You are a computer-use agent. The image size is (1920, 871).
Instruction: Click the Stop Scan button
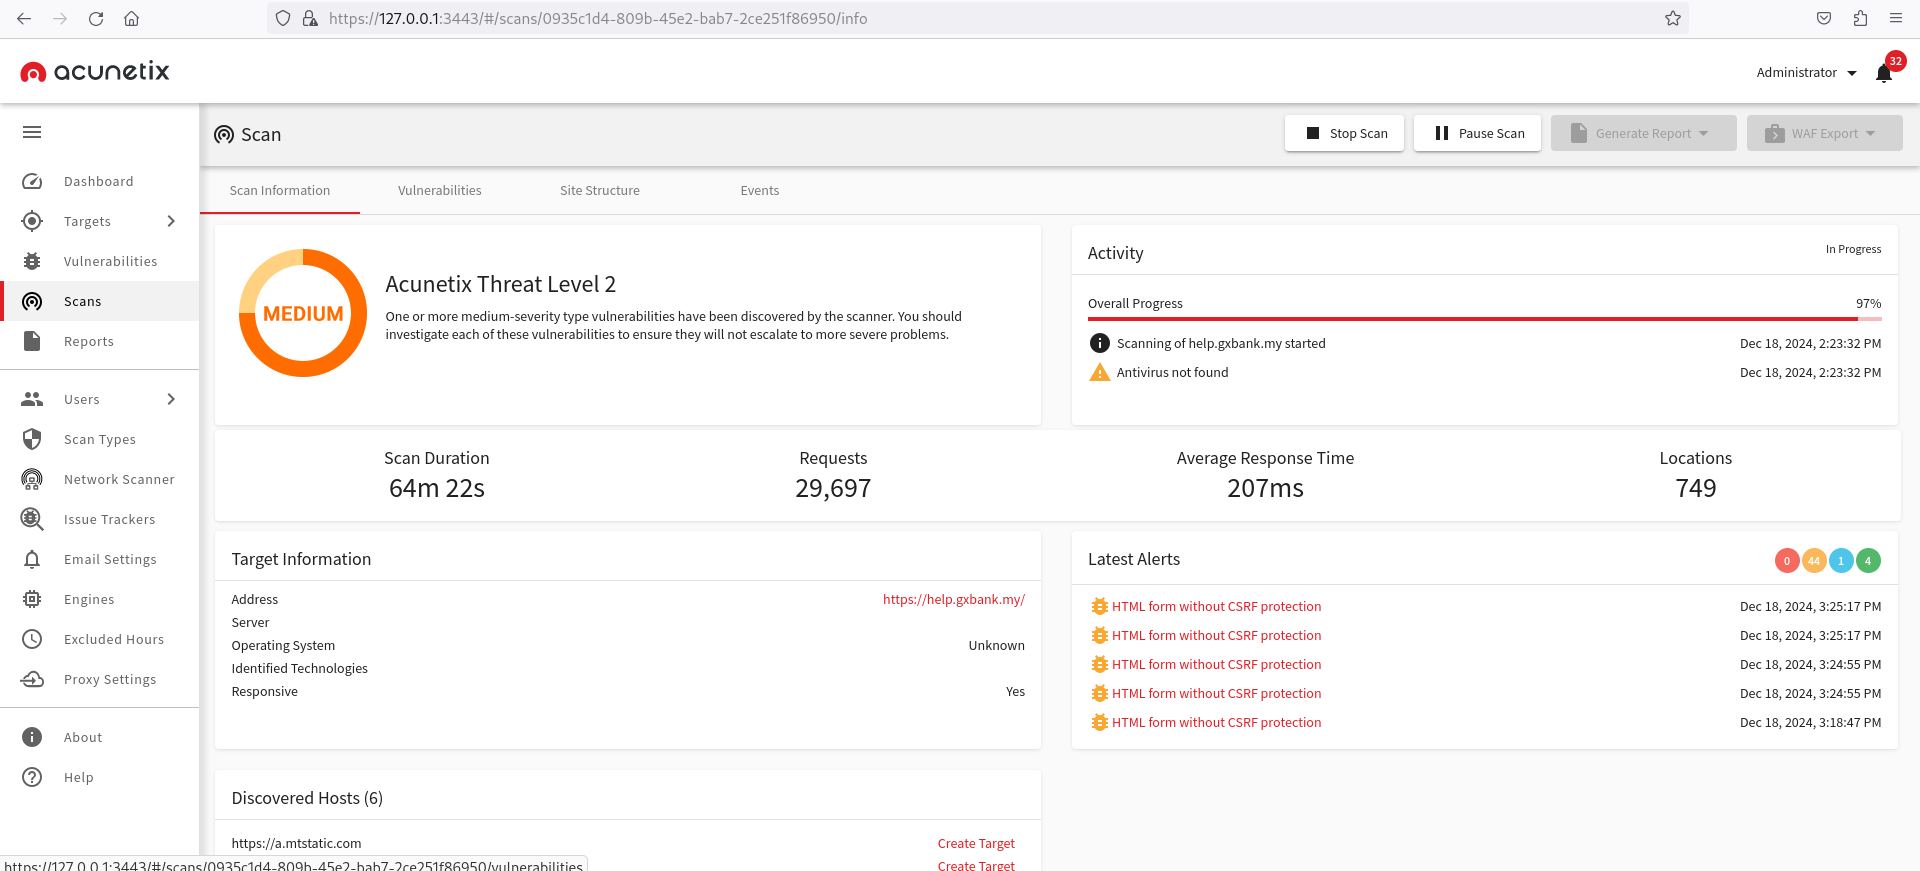coord(1344,133)
